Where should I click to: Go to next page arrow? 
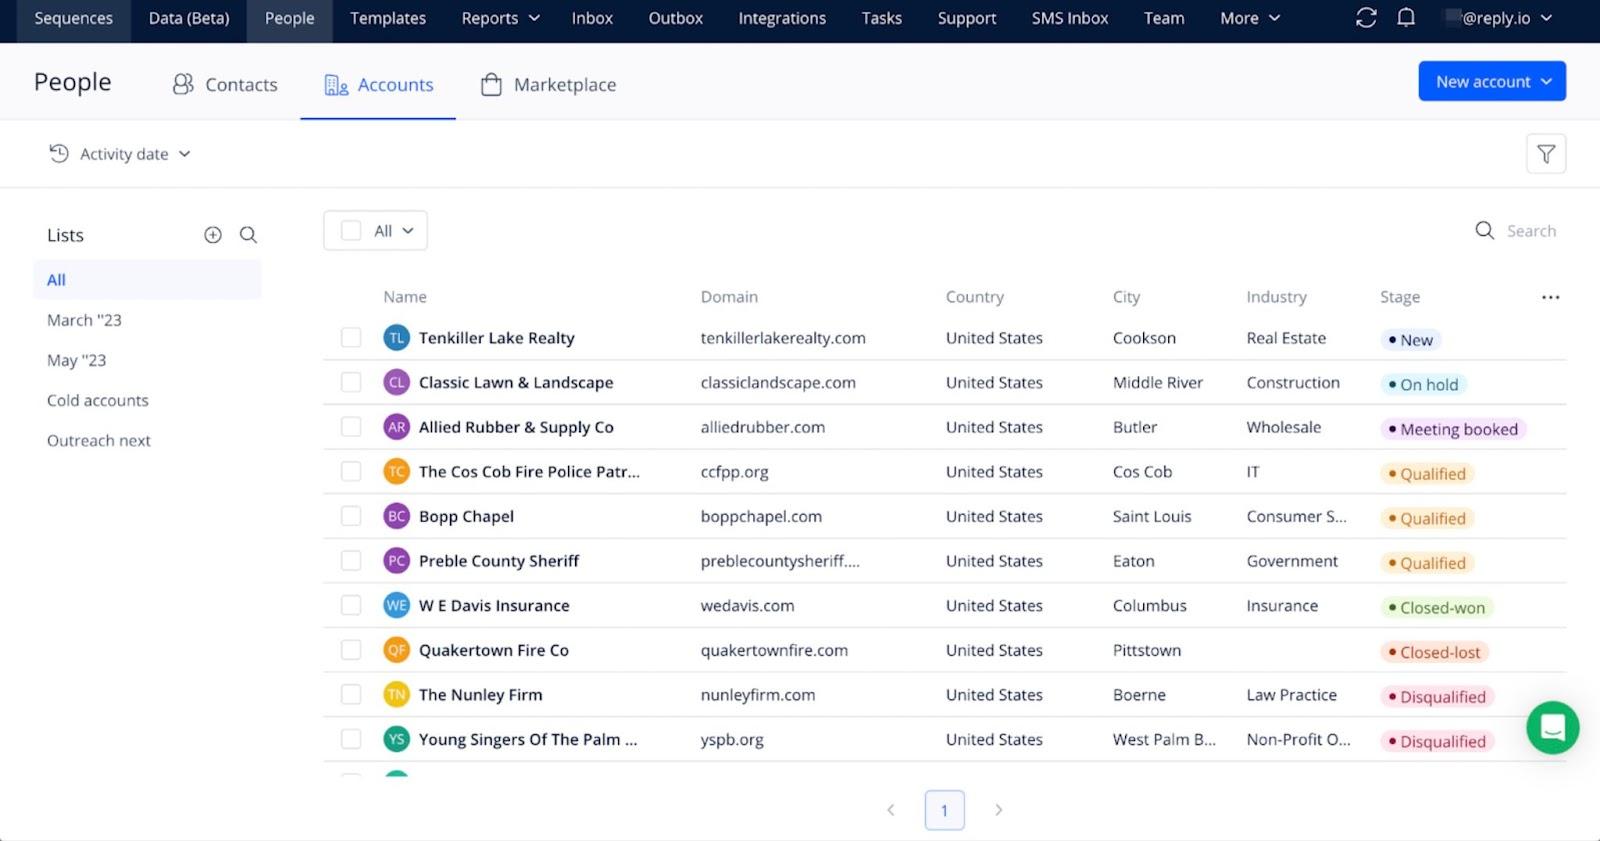point(998,810)
